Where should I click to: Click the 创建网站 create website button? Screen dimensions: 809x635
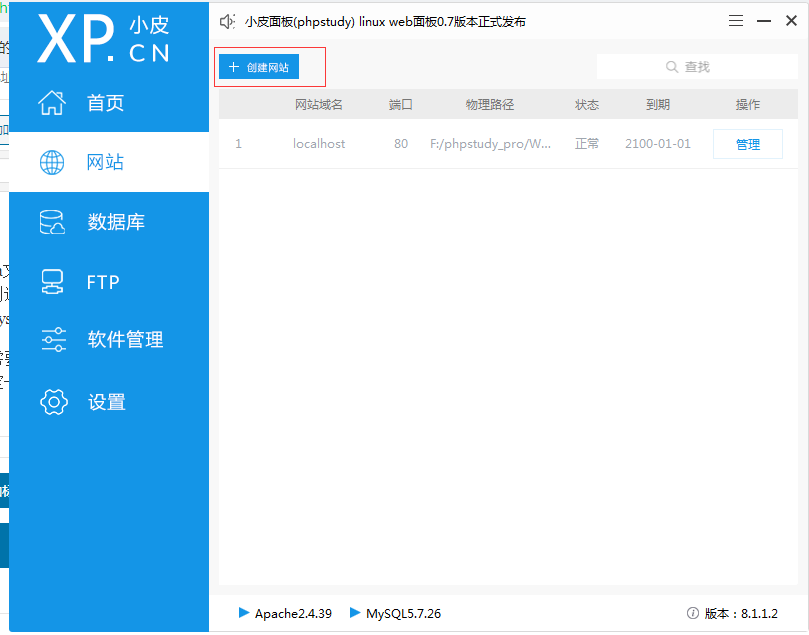click(259, 67)
